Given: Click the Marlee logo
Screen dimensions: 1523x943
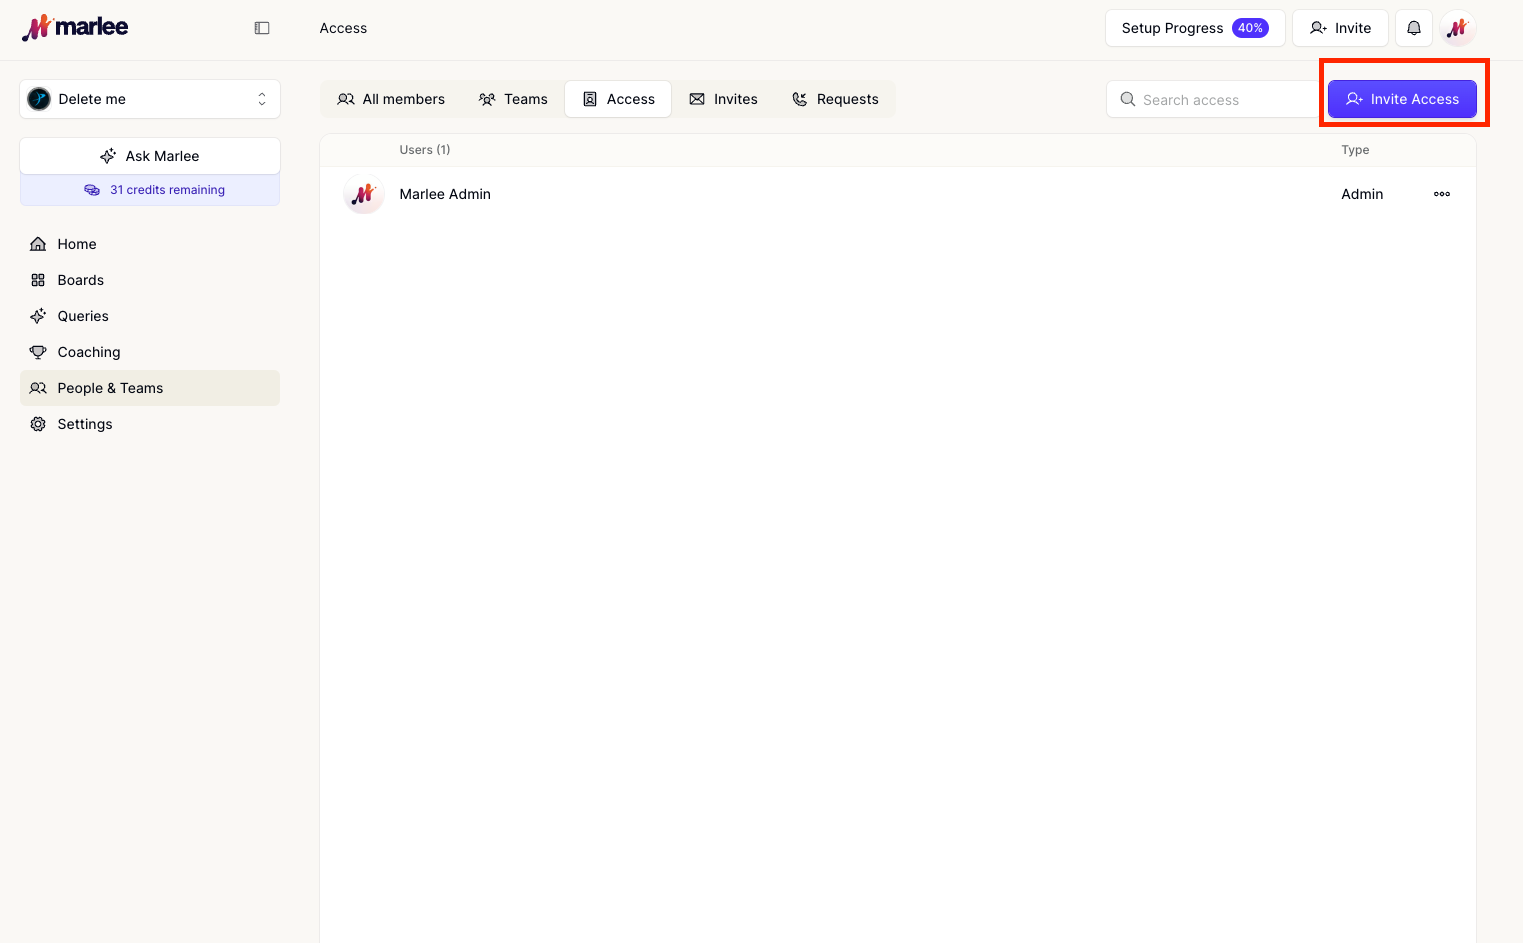Looking at the screenshot, I should (x=75, y=27).
